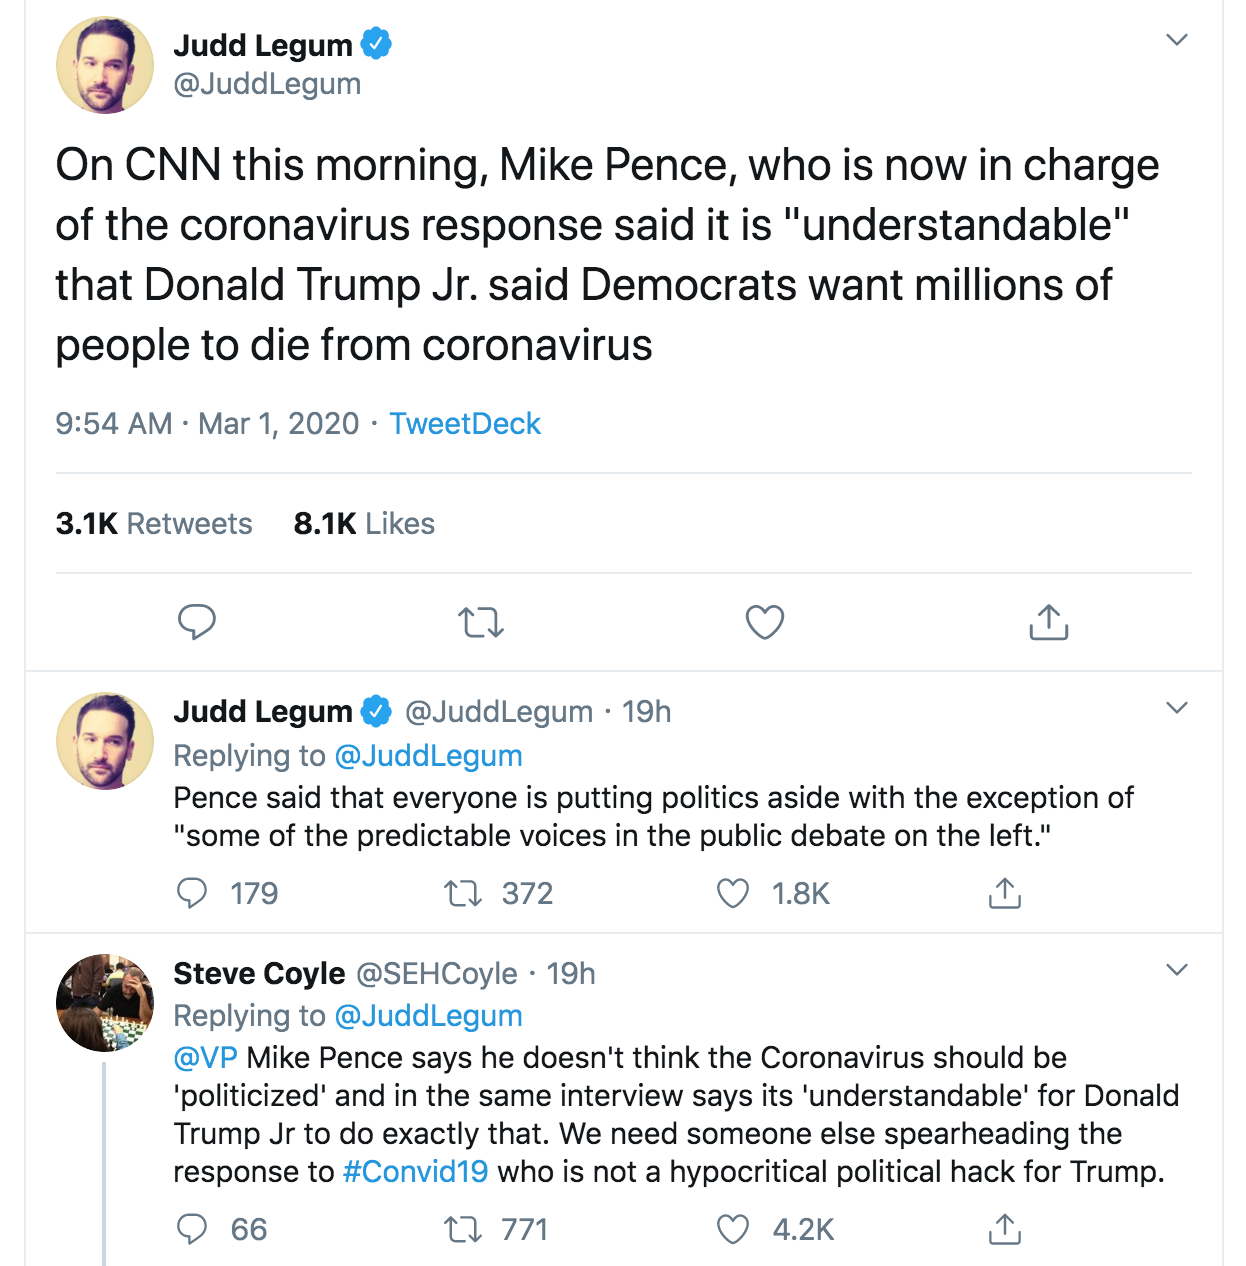This screenshot has width=1246, height=1266.
Task: Retweet the reply with 372 retweets
Action: [463, 893]
